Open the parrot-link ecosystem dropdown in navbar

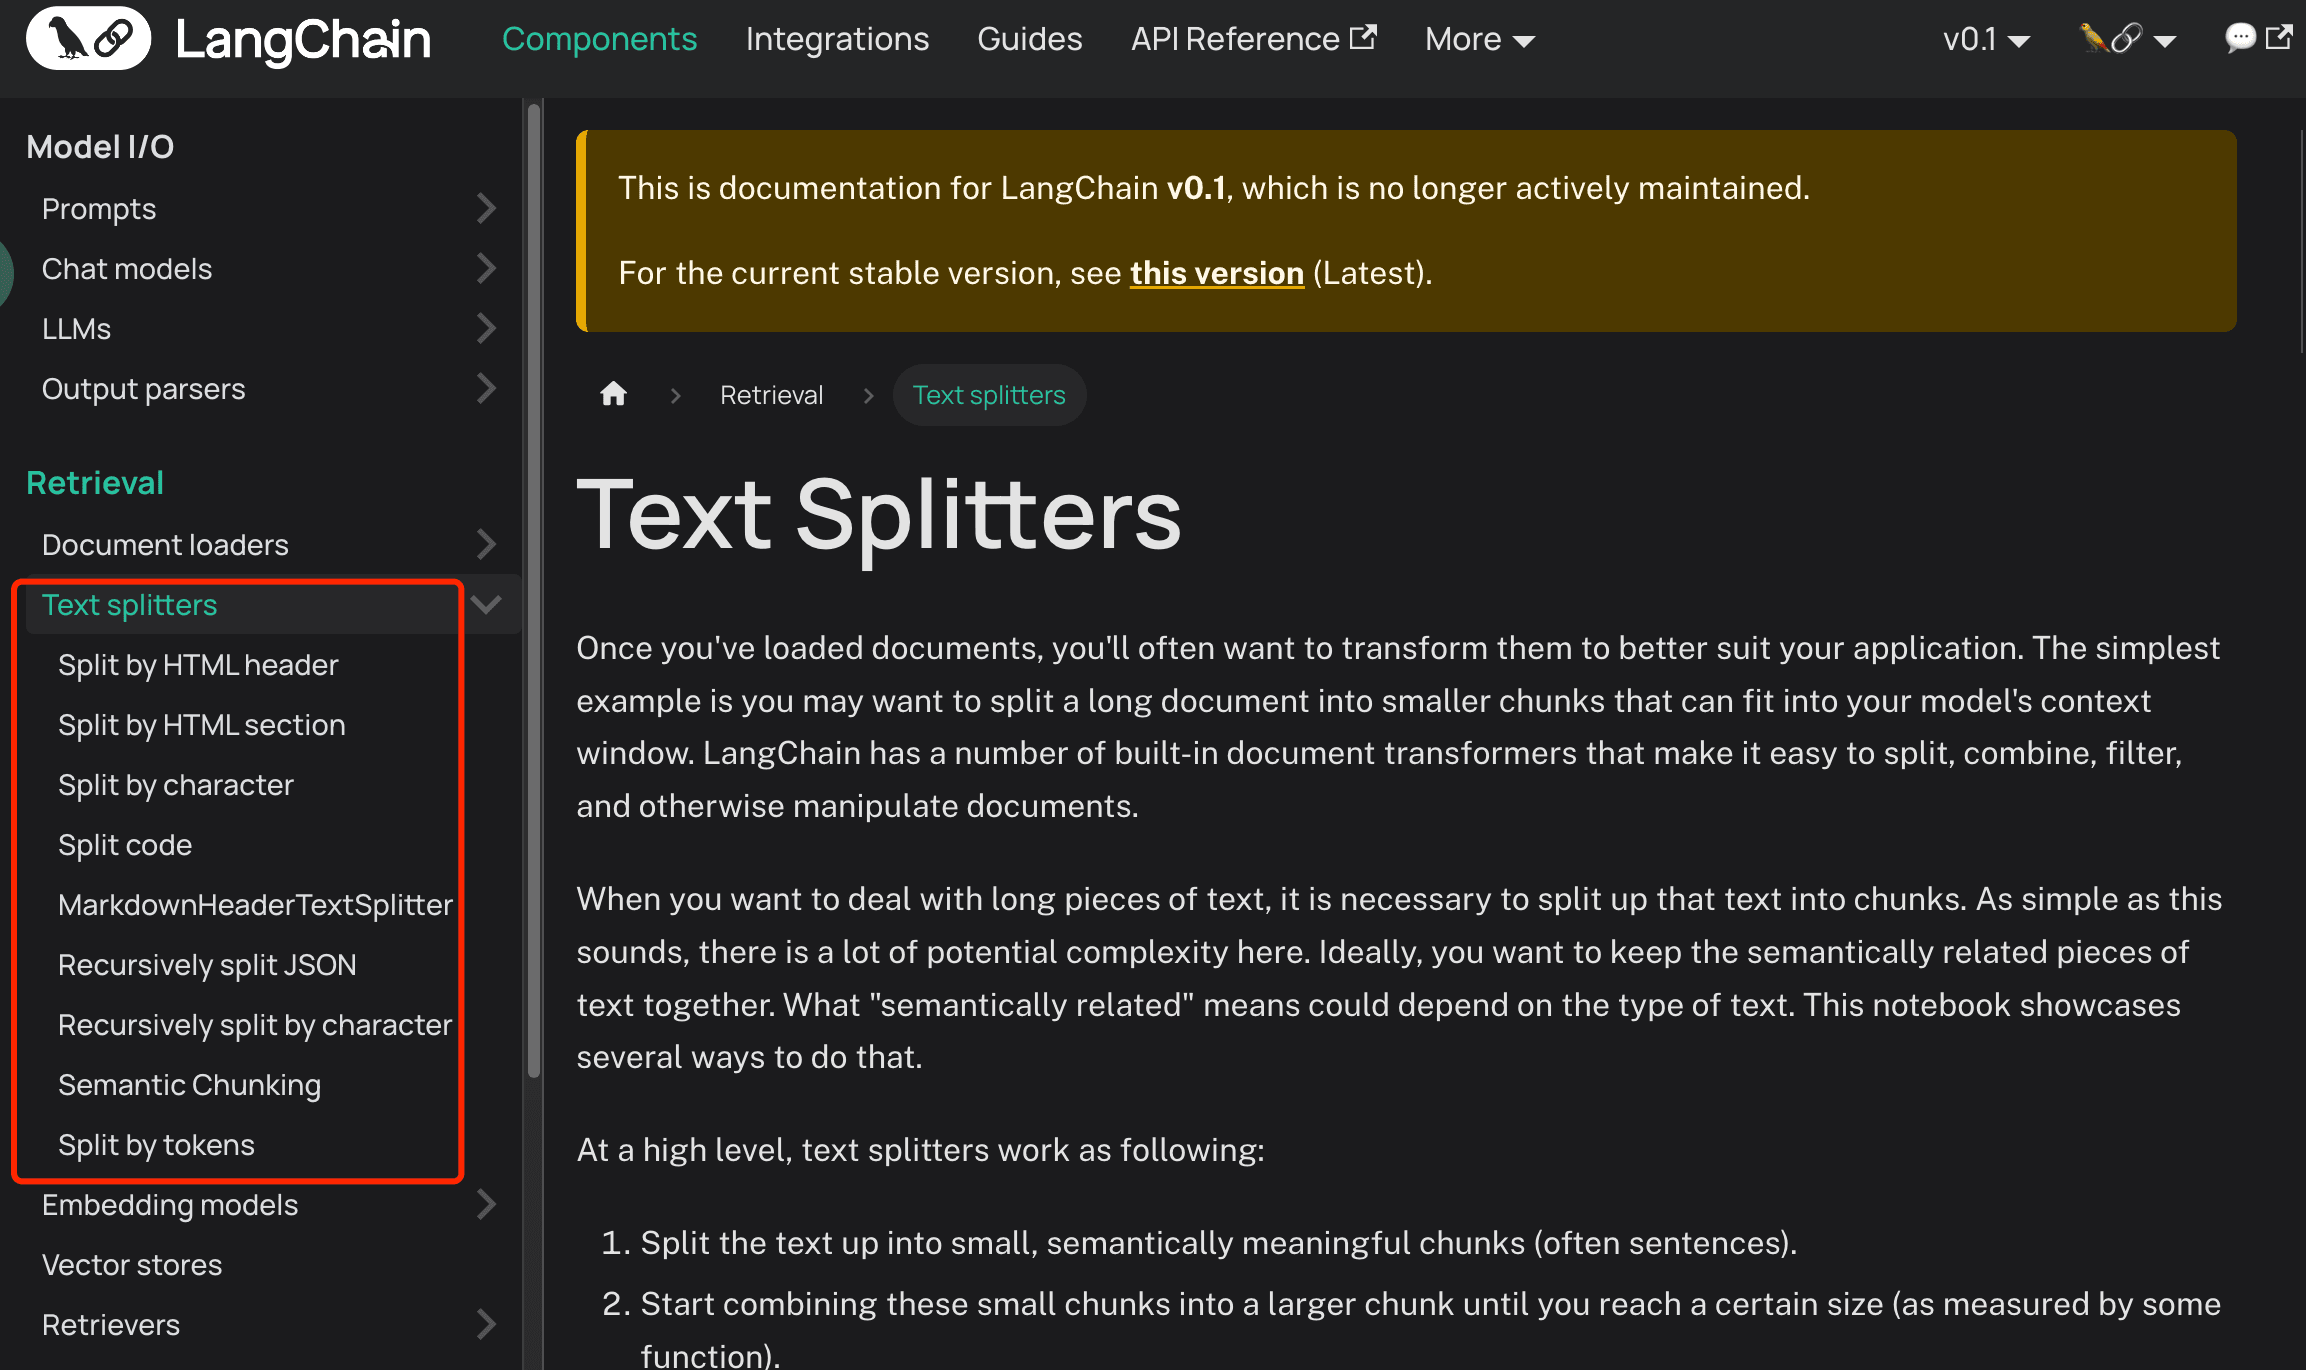2127,39
